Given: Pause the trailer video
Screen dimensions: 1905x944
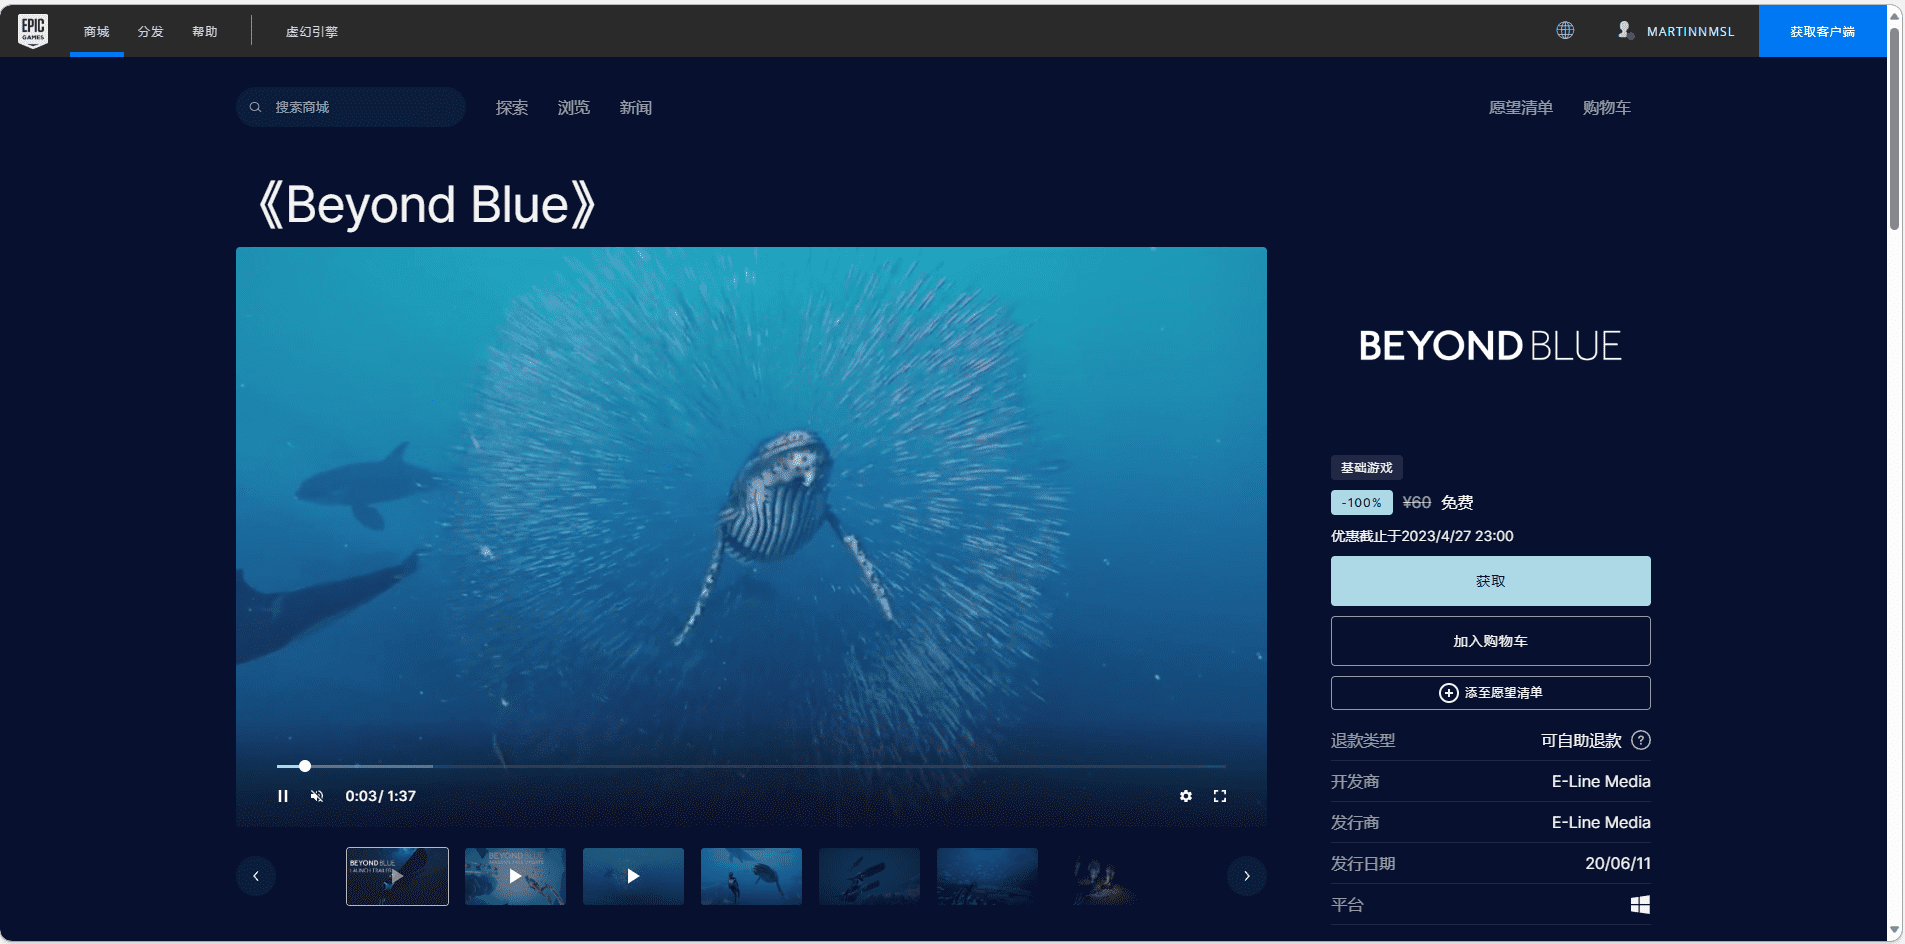Looking at the screenshot, I should [283, 796].
